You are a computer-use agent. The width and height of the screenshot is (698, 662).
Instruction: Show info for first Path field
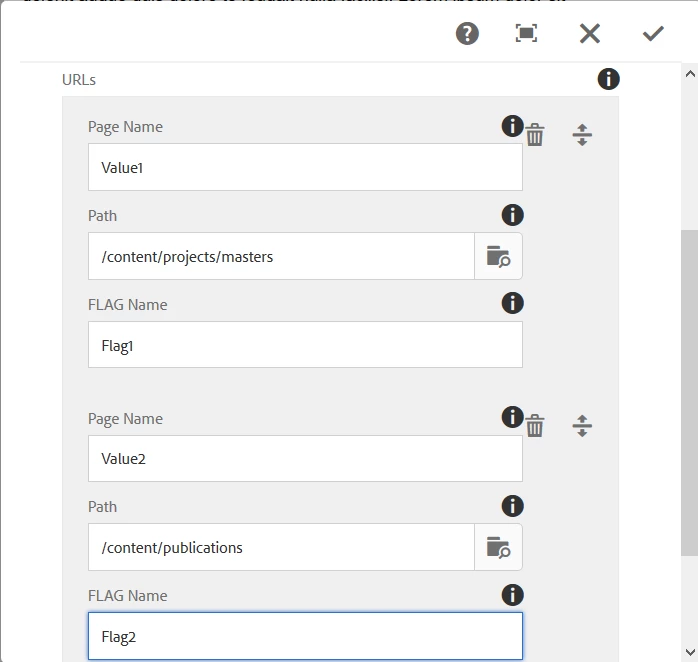[x=512, y=215]
